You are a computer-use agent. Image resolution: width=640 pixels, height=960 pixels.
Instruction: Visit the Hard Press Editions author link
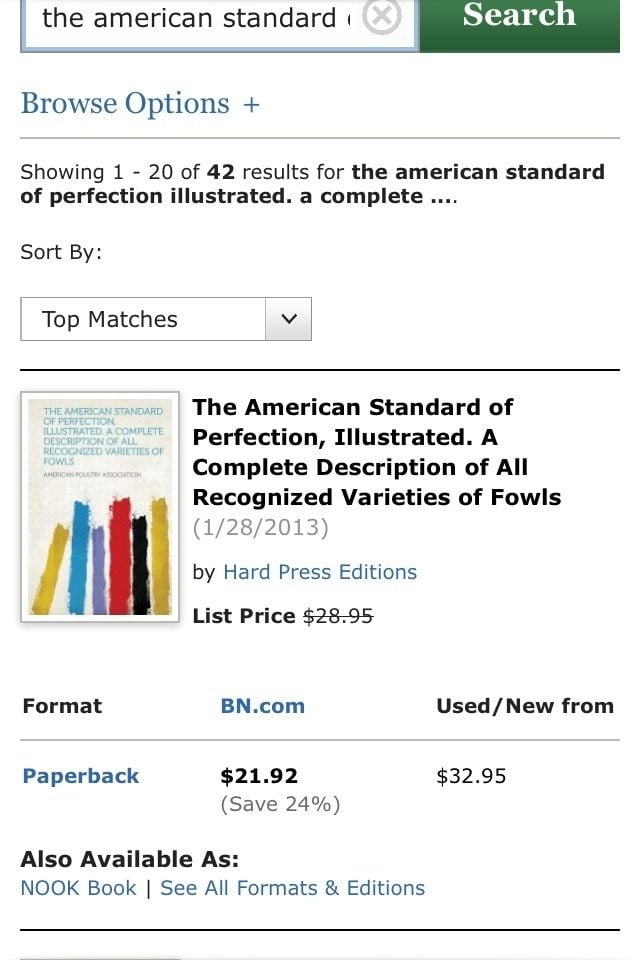pyautogui.click(x=320, y=572)
